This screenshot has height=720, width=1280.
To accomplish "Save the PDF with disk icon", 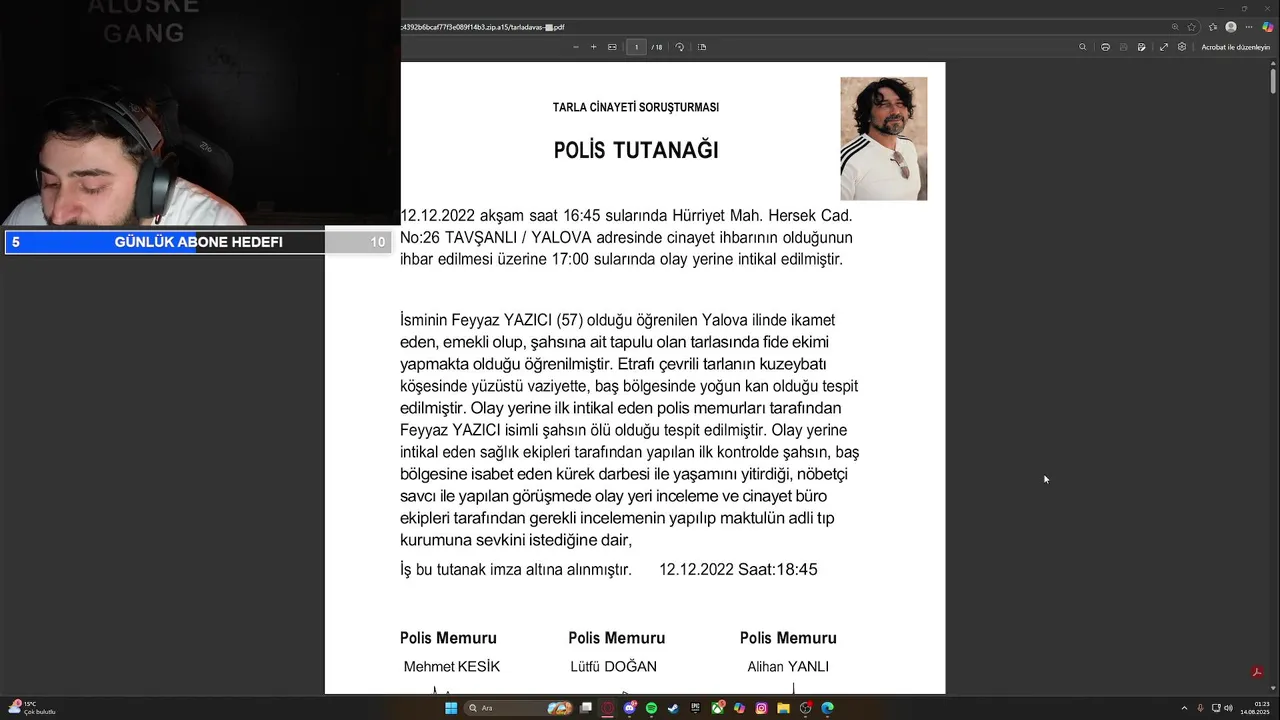I will click(1124, 47).
